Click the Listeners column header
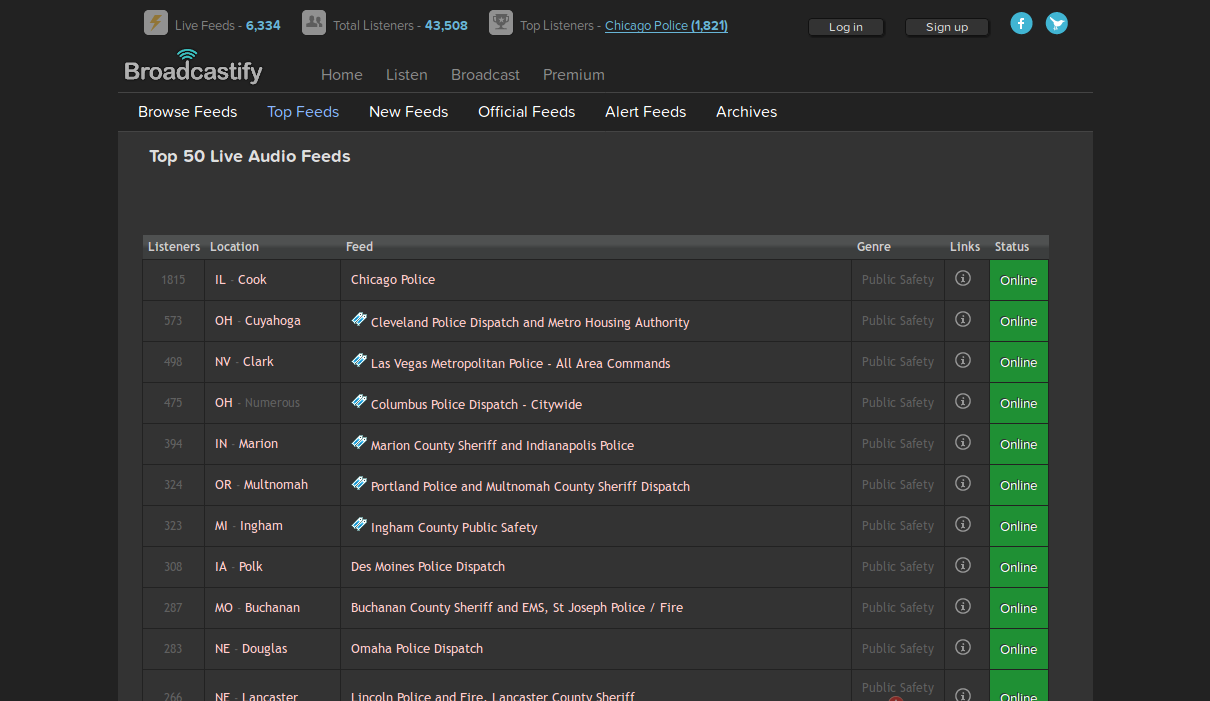Screen dimensions: 1210x701 click(174, 247)
